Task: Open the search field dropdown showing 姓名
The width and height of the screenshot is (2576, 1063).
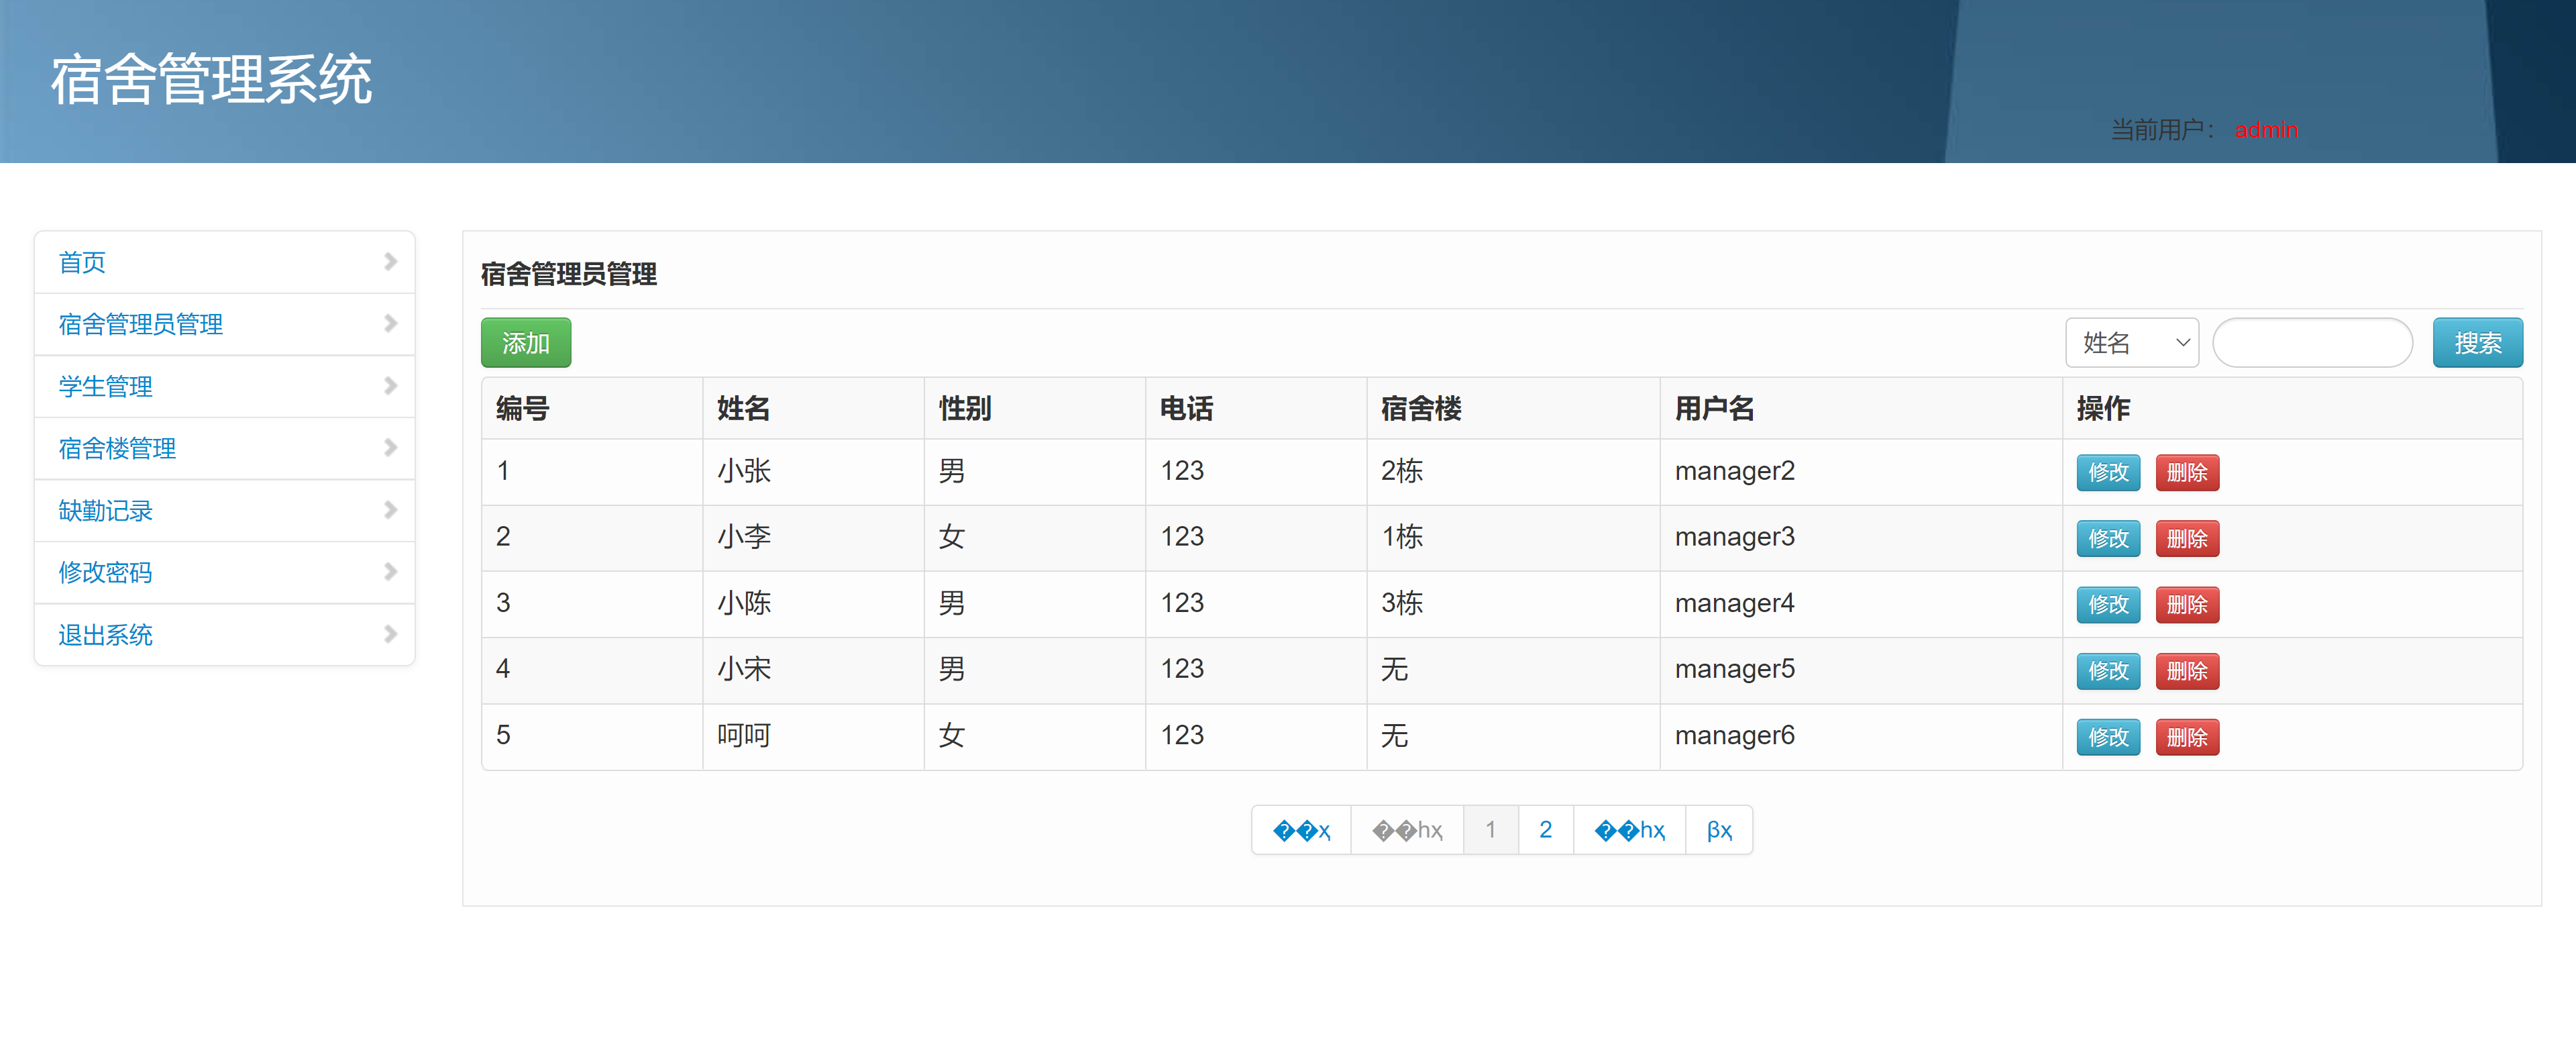Action: point(2132,342)
